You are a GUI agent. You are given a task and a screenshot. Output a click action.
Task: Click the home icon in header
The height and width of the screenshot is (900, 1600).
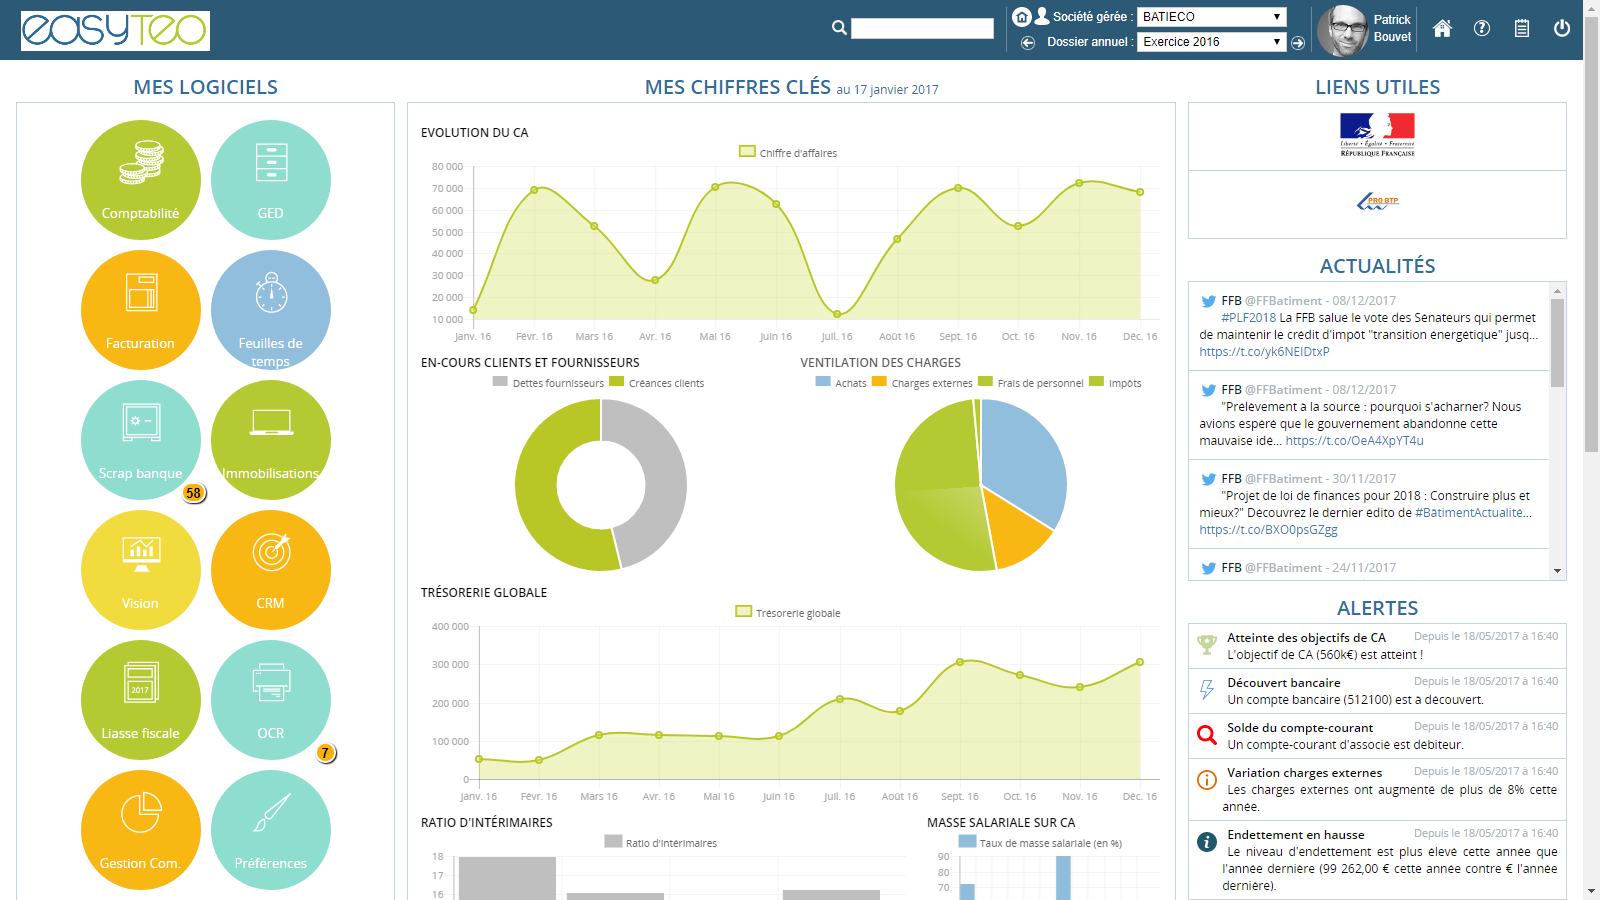(1442, 29)
